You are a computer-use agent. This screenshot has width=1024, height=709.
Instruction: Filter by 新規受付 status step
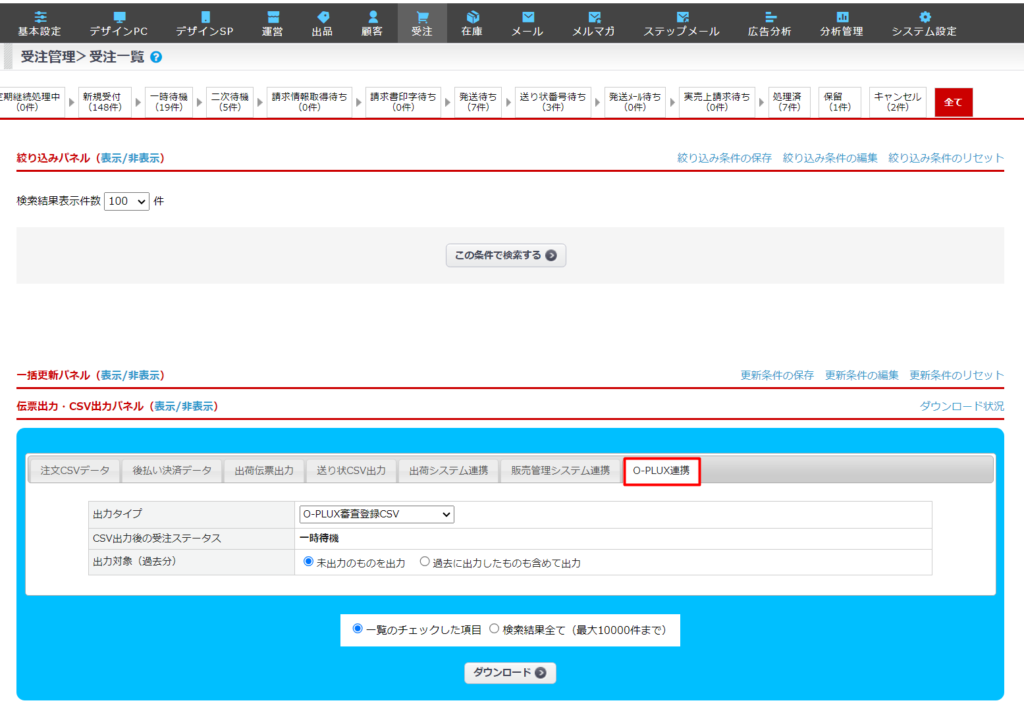103,102
